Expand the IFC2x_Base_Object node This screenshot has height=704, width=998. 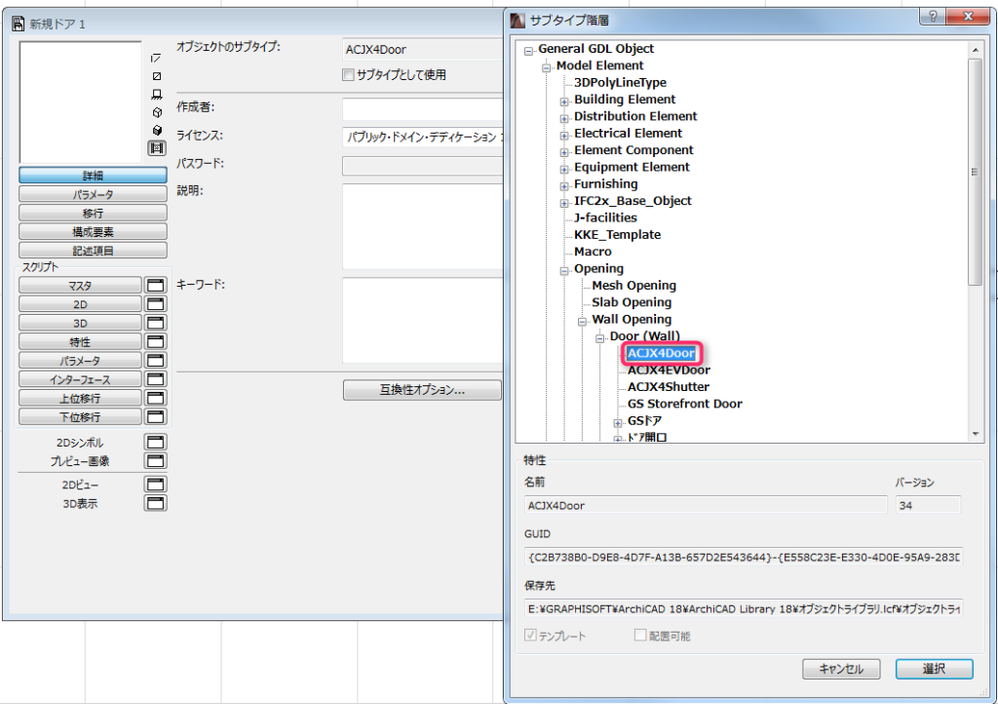click(564, 203)
